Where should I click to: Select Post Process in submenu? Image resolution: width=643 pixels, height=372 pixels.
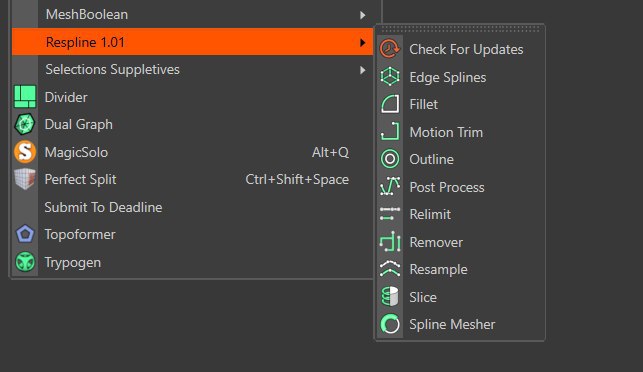click(461, 187)
